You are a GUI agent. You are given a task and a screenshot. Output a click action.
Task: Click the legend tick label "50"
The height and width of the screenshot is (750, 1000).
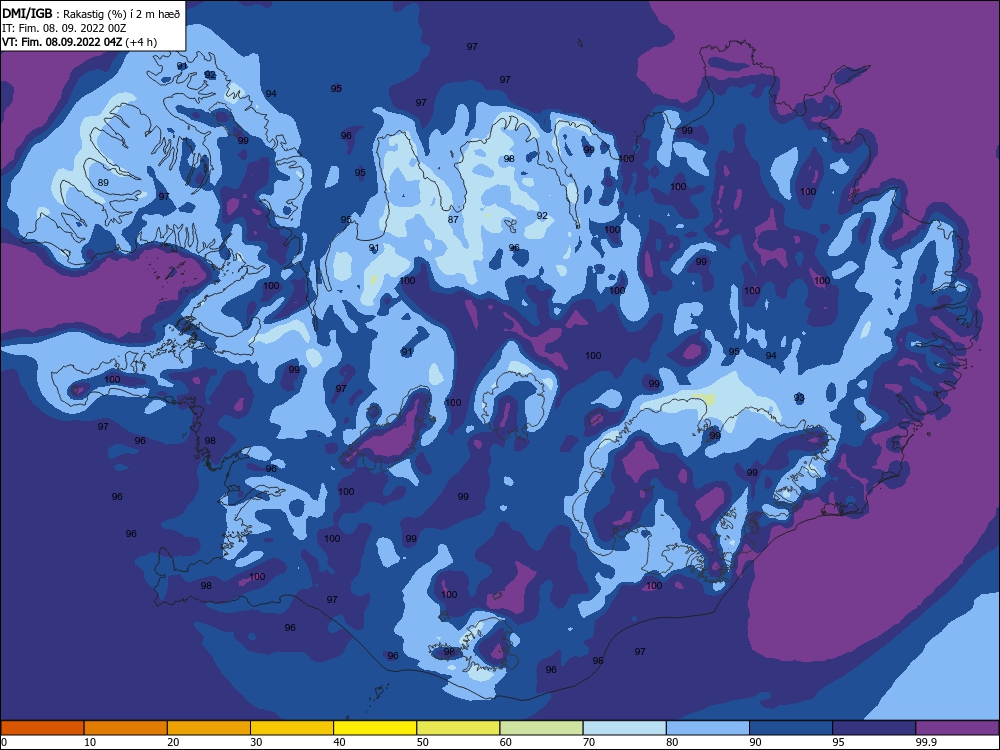422,742
